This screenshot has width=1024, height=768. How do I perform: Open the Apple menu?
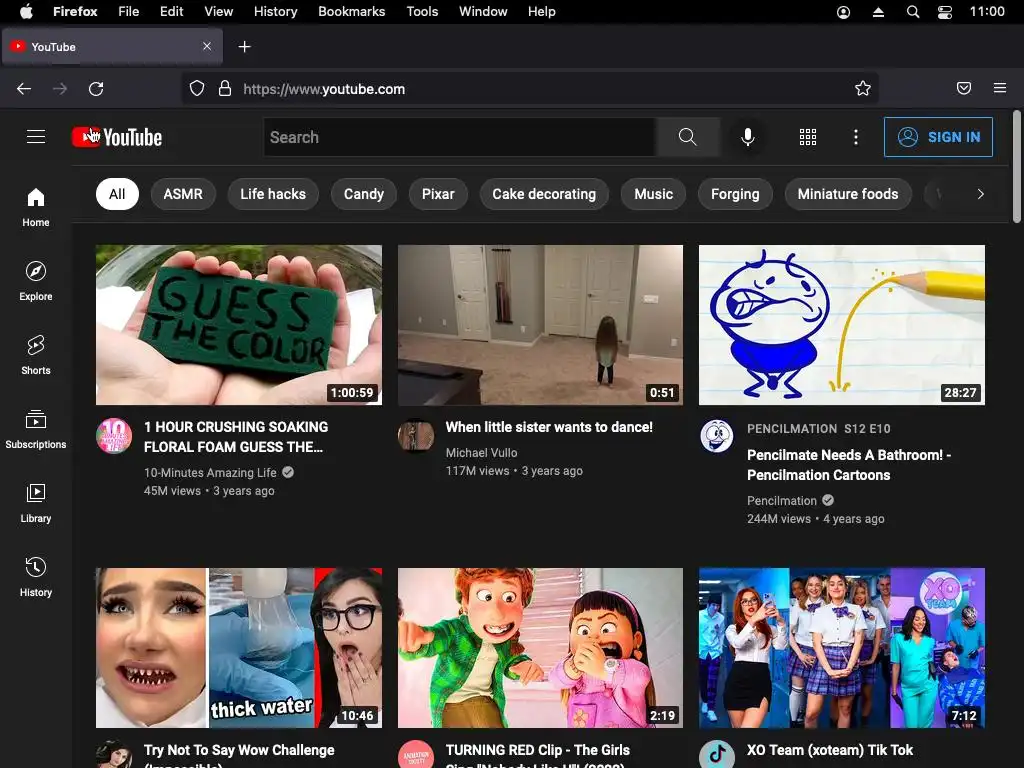[26, 12]
